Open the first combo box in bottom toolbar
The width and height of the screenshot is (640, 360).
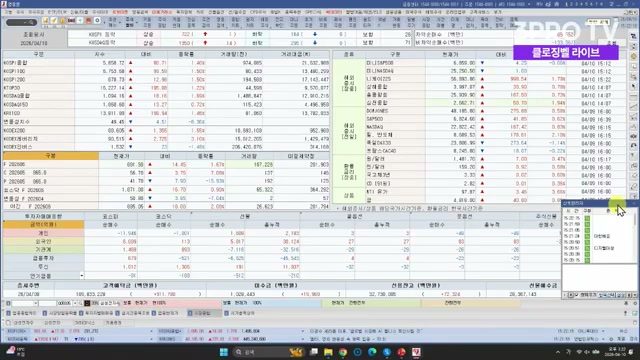[x=24, y=303]
